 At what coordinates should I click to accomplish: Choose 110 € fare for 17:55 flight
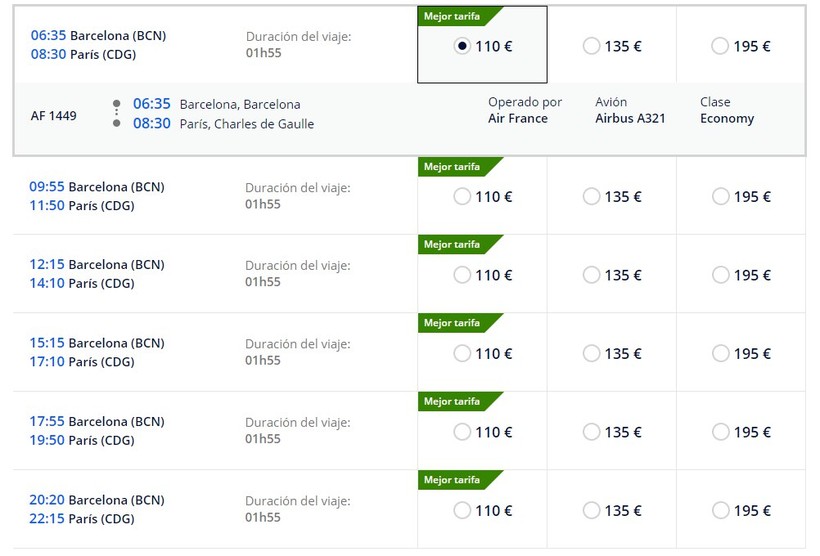pyautogui.click(x=462, y=432)
